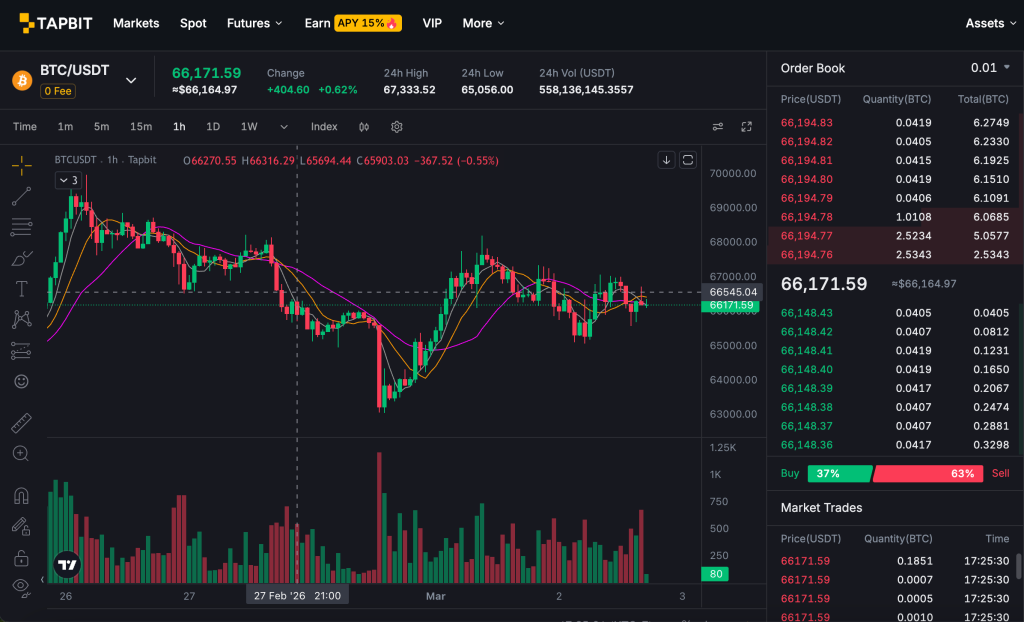Toggle drawings visibility eye icon
Screen dimensions: 1024x622
[21, 586]
